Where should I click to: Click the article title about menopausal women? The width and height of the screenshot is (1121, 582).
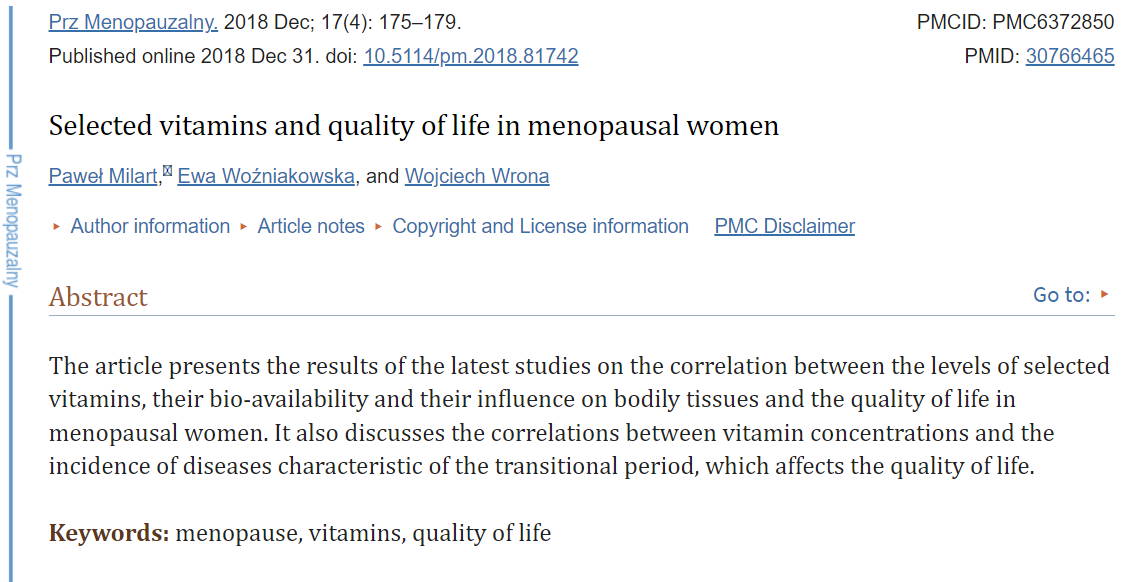414,126
